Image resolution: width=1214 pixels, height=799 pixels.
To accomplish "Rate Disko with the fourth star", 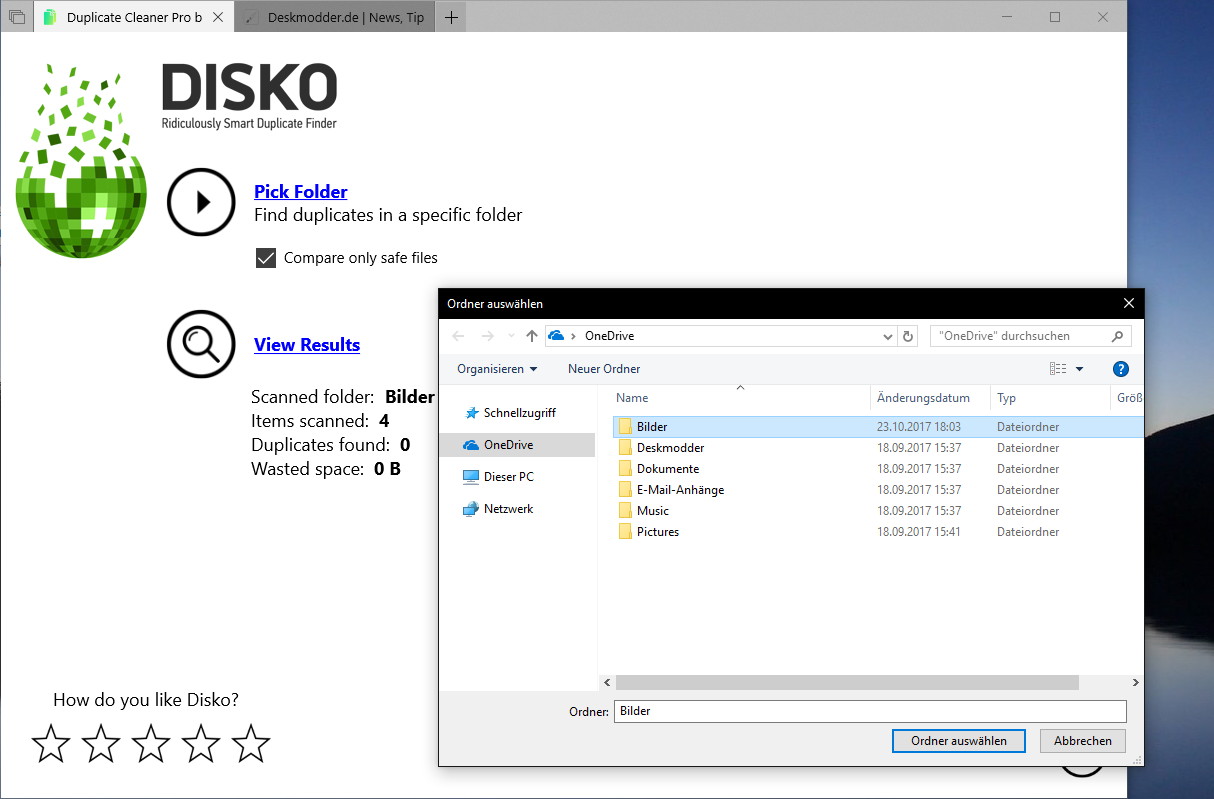I will (201, 743).
